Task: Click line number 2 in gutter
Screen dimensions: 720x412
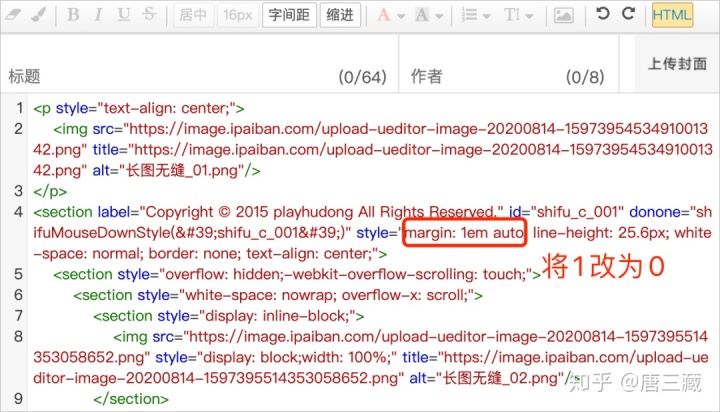Action: pyautogui.click(x=18, y=129)
